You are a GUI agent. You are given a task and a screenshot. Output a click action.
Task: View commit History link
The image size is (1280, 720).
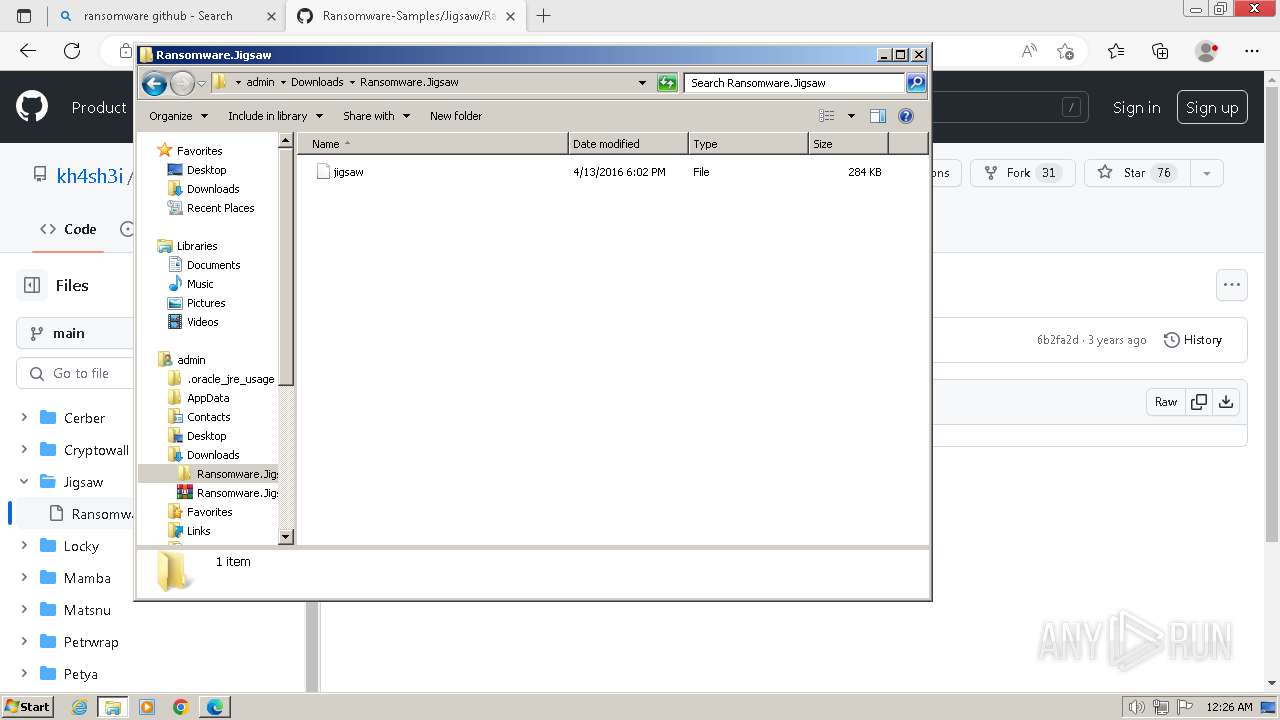coord(1193,340)
